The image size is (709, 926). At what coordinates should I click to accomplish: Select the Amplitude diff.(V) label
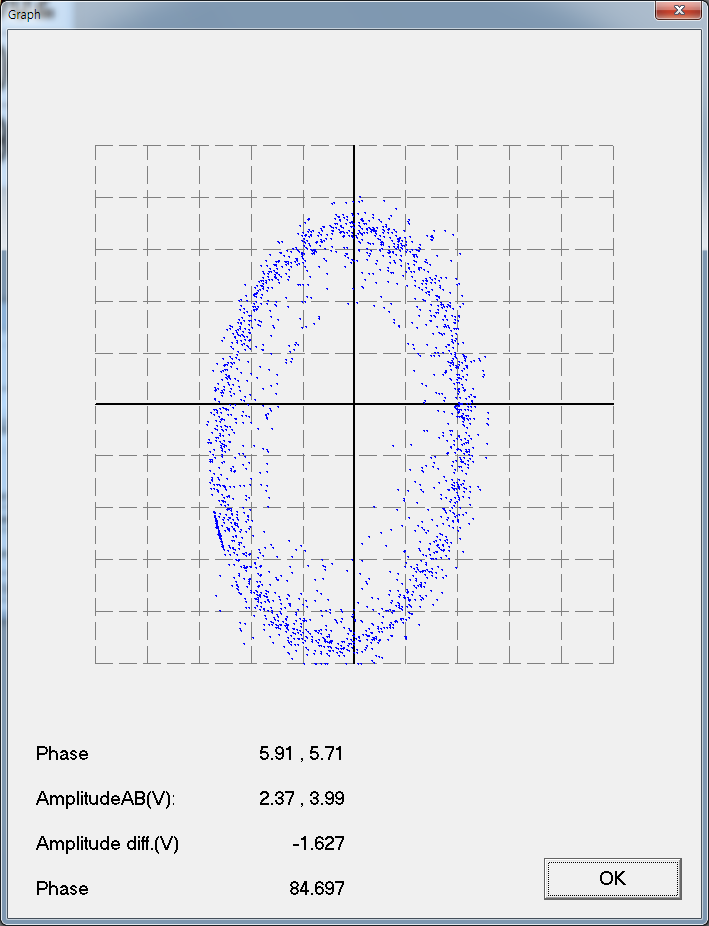107,843
